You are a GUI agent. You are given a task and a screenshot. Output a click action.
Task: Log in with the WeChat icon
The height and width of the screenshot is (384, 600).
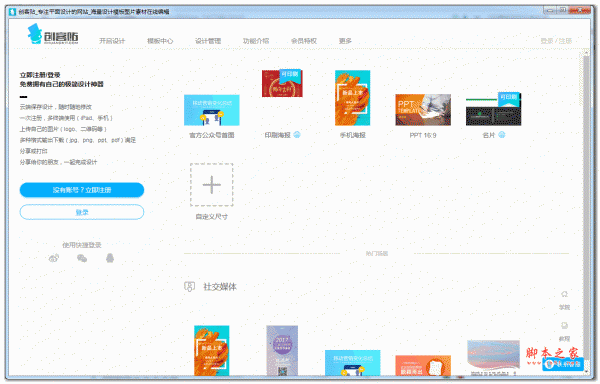point(82,258)
